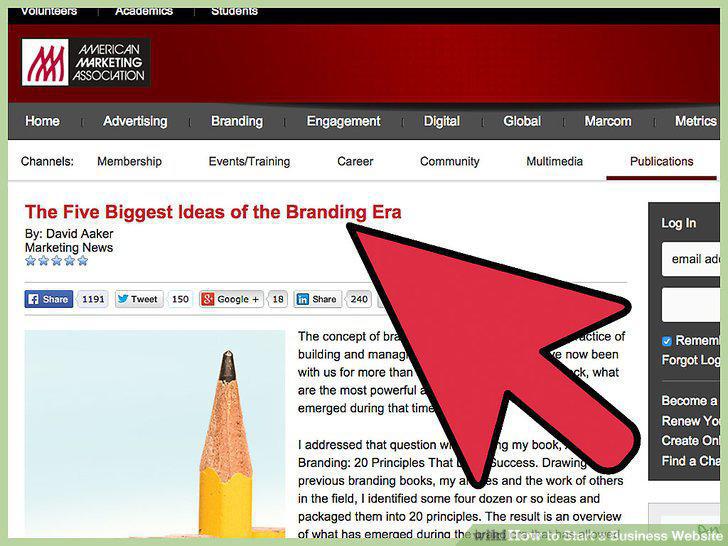Screen dimensions: 728x546
Task: Click the email address input field
Action: click(x=691, y=259)
